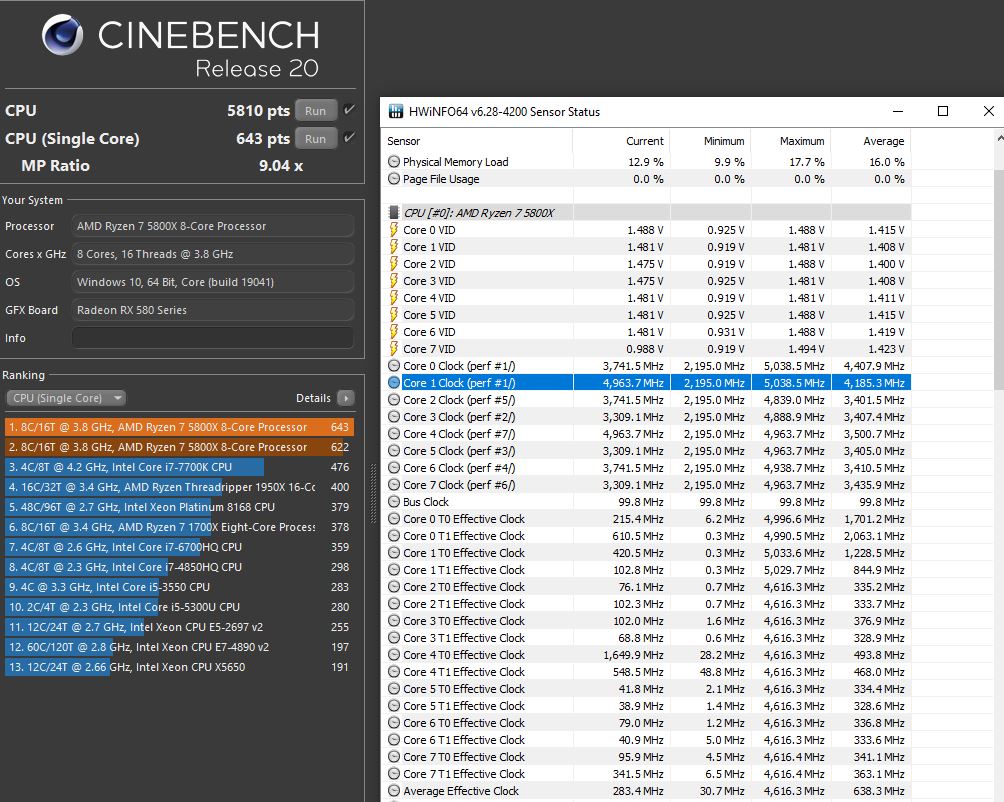Maximize the HWiNFO64 Sensor Status window

point(943,111)
